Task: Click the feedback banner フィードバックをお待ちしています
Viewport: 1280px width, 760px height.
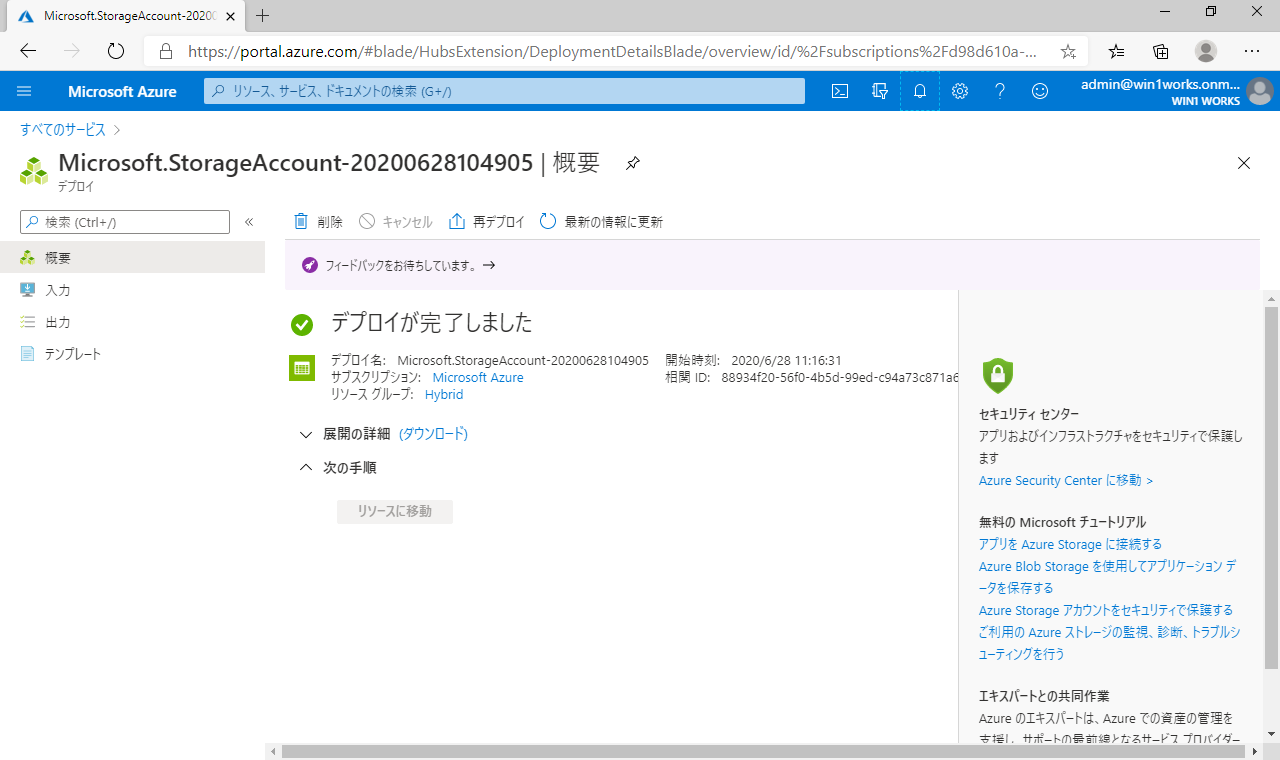Action: 399,265
